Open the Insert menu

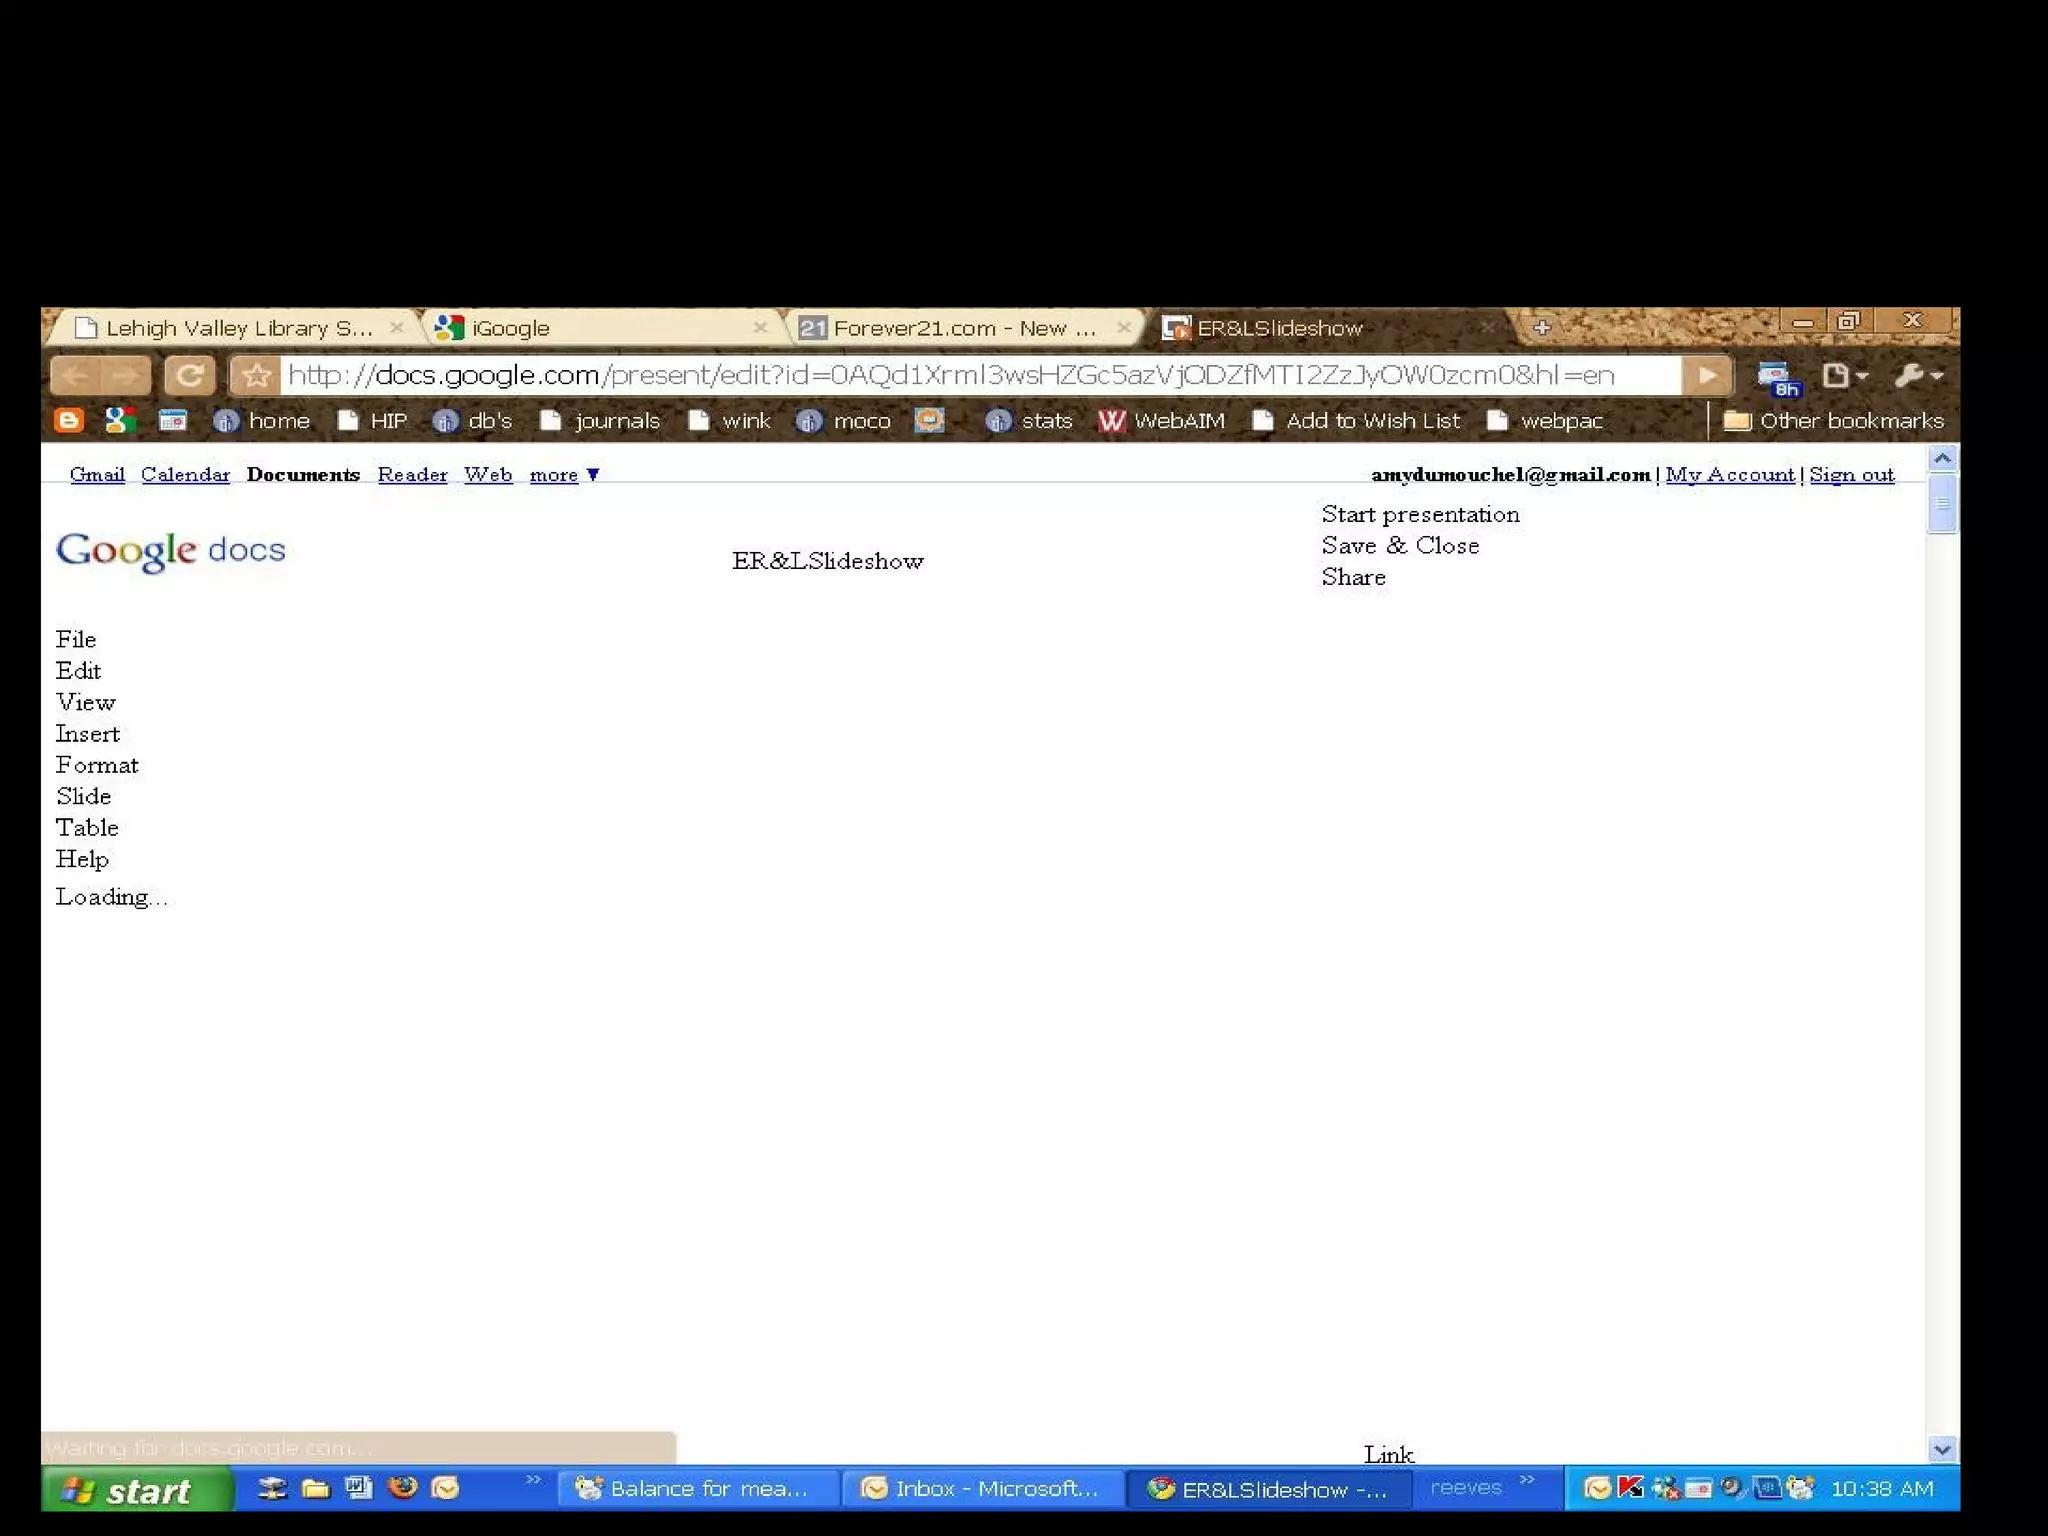click(x=88, y=734)
